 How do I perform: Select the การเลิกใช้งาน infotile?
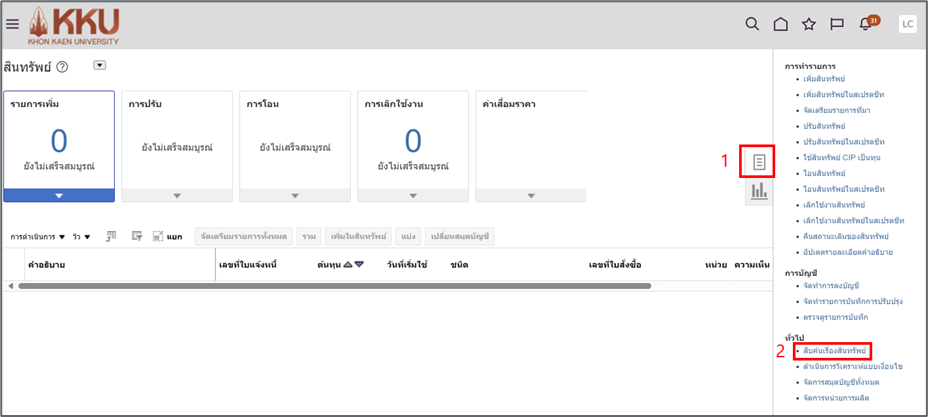coord(412,140)
